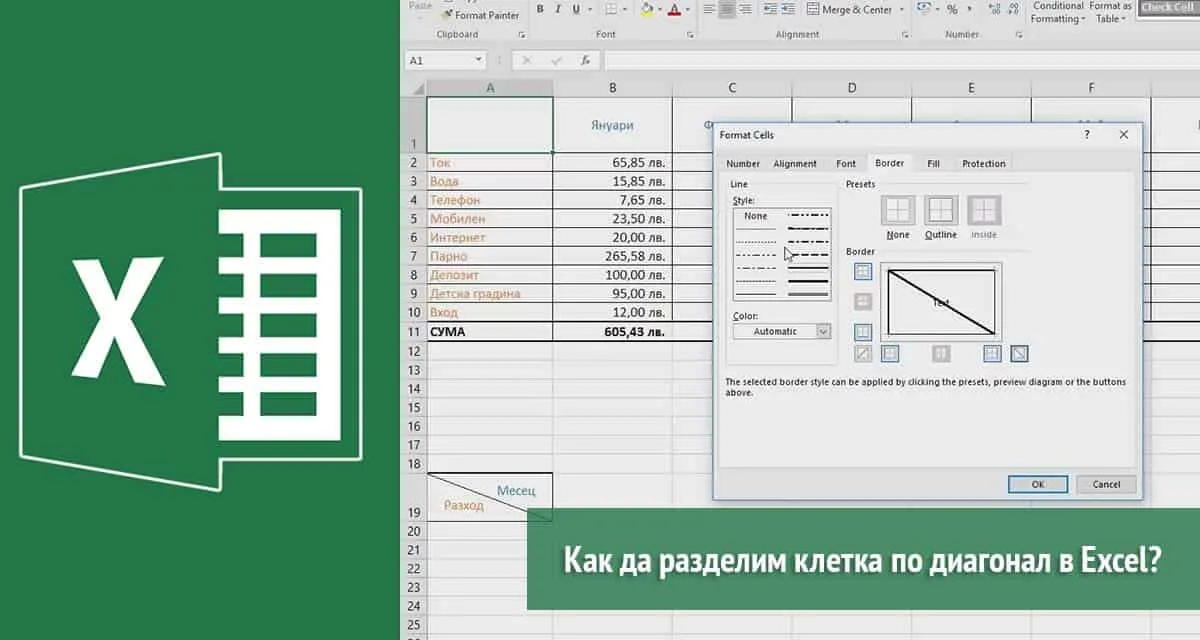Open the Format as Table menu
The width and height of the screenshot is (1200, 640).
point(1111,12)
